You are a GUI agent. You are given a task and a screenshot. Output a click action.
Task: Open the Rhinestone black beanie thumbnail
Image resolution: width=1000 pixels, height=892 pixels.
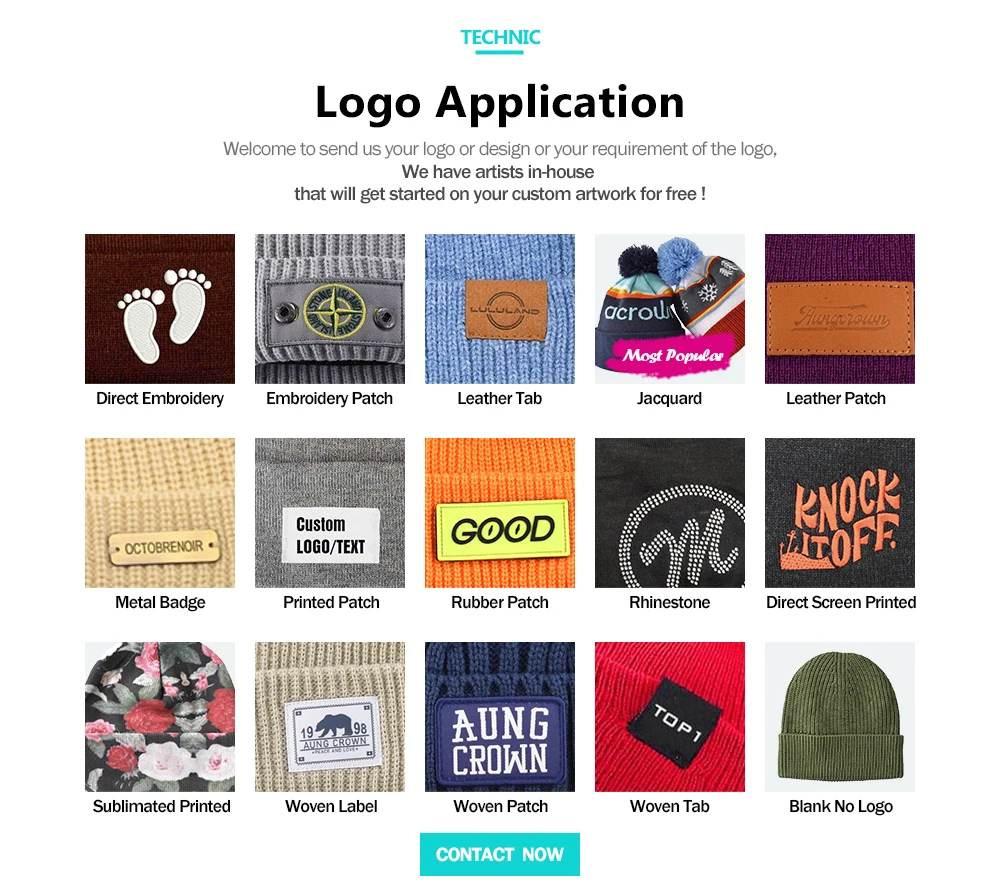click(x=670, y=513)
